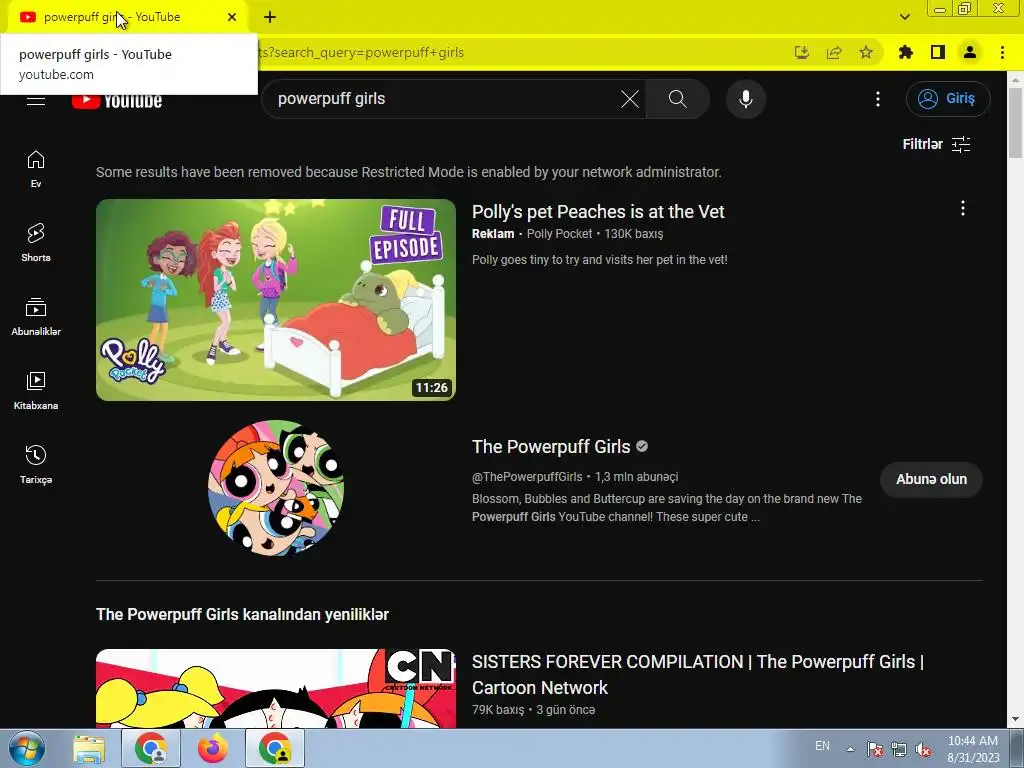Click the EN language indicator
1024x768 pixels.
(822, 746)
